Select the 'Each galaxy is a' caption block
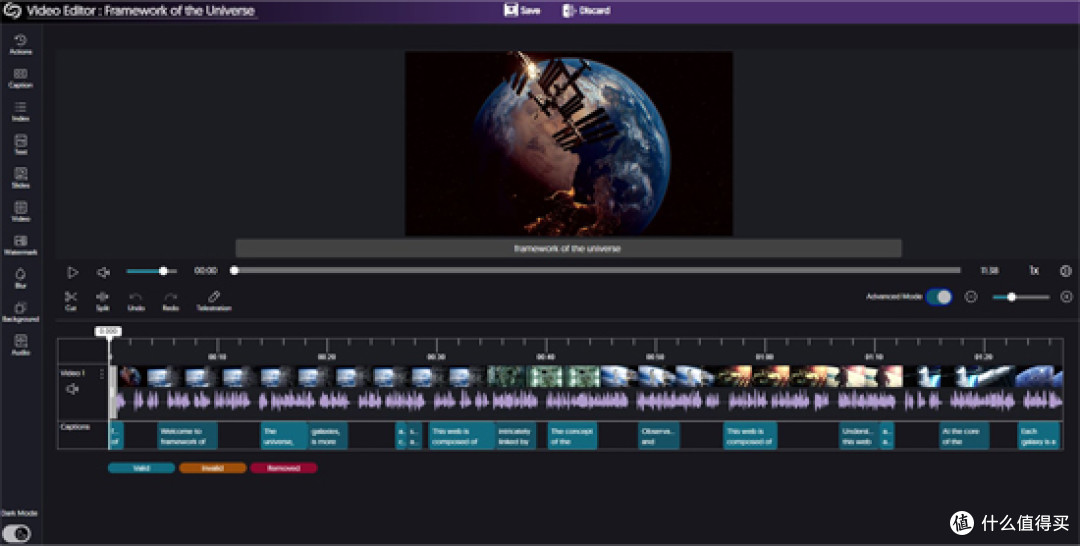 pos(1039,436)
